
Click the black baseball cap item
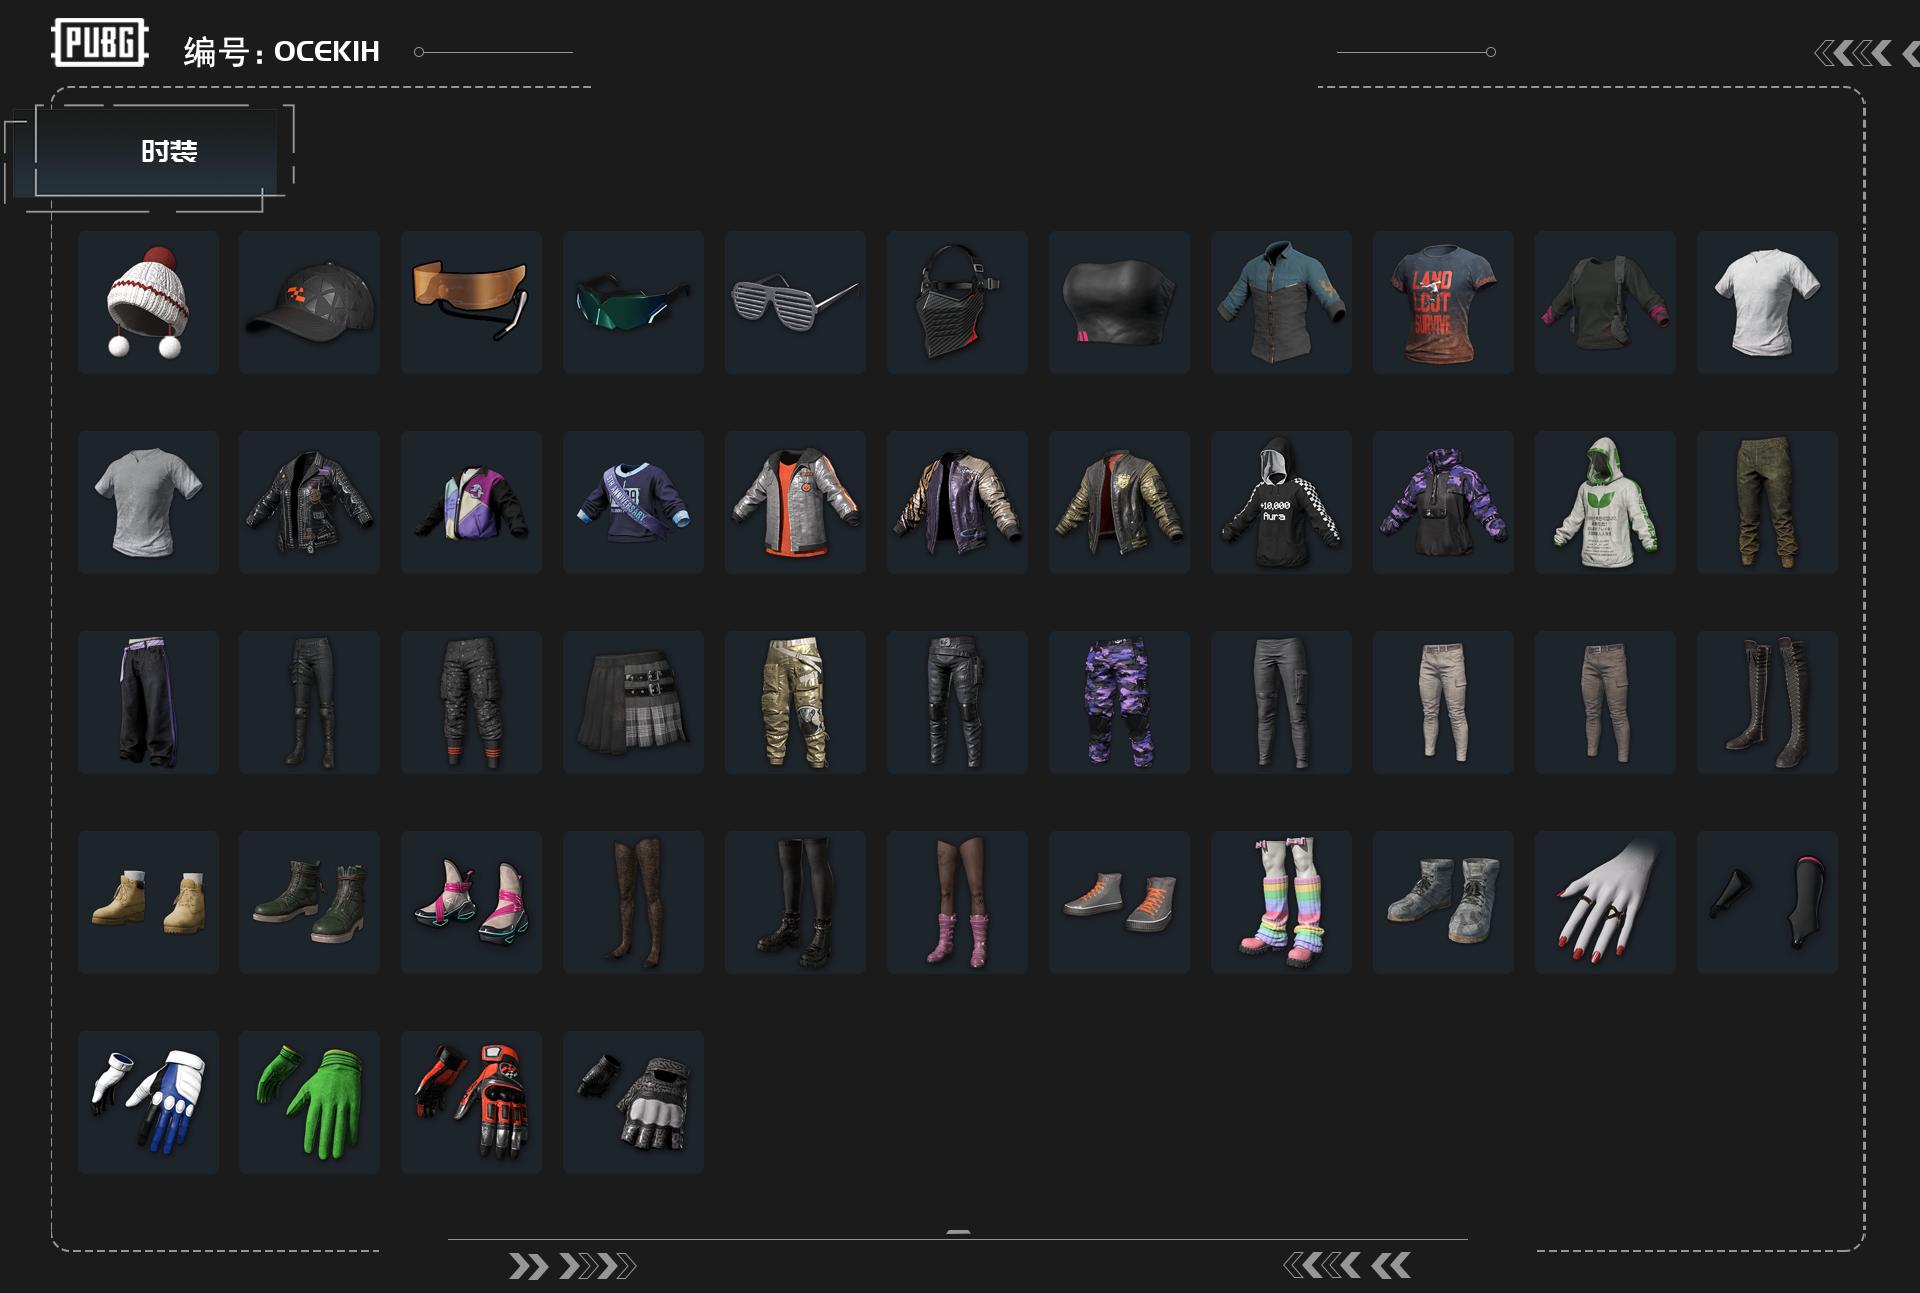pyautogui.click(x=310, y=302)
